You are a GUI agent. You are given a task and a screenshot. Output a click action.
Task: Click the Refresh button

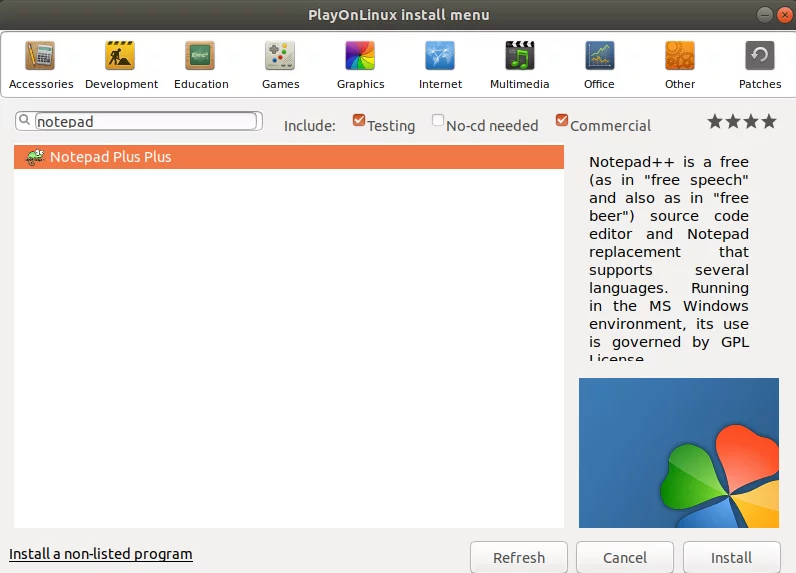(519, 557)
